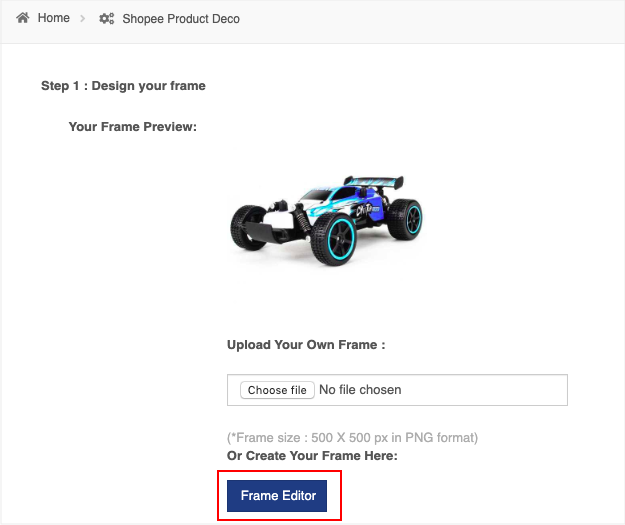Click the breadcrumb chevron separator after Home
The width and height of the screenshot is (625, 525).
83,18
